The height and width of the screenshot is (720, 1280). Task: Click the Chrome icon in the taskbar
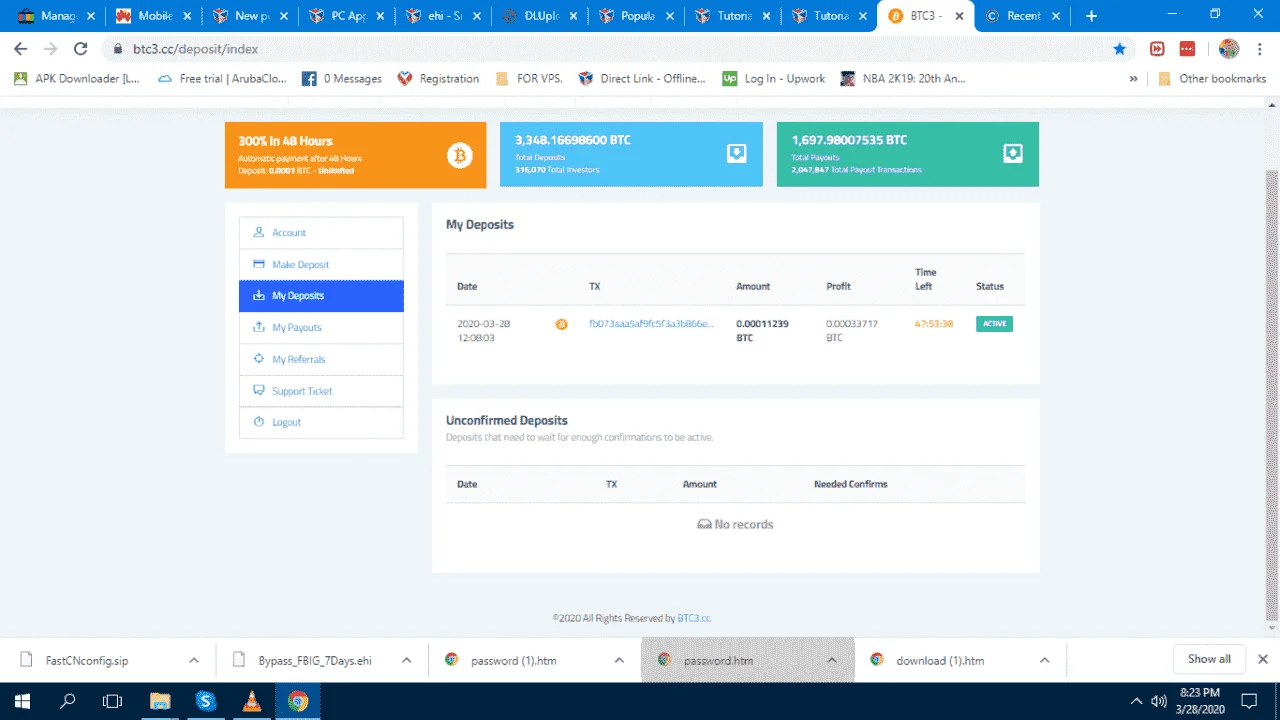[x=298, y=701]
